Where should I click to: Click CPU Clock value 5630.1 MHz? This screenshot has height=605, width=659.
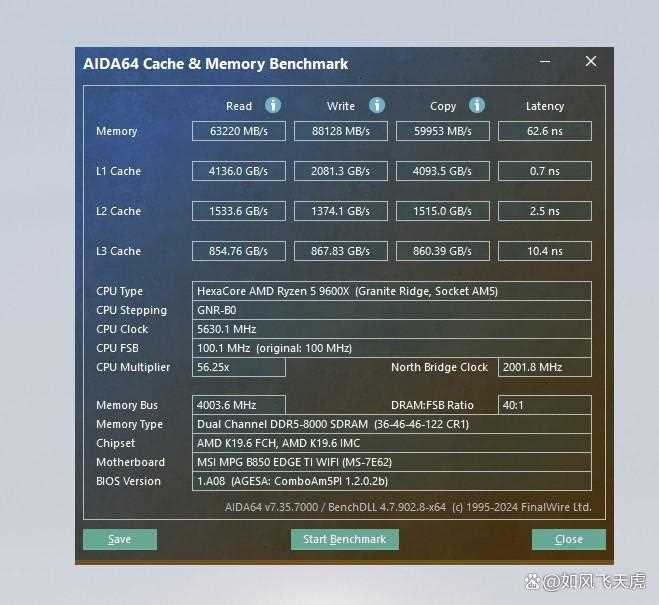pyautogui.click(x=392, y=329)
